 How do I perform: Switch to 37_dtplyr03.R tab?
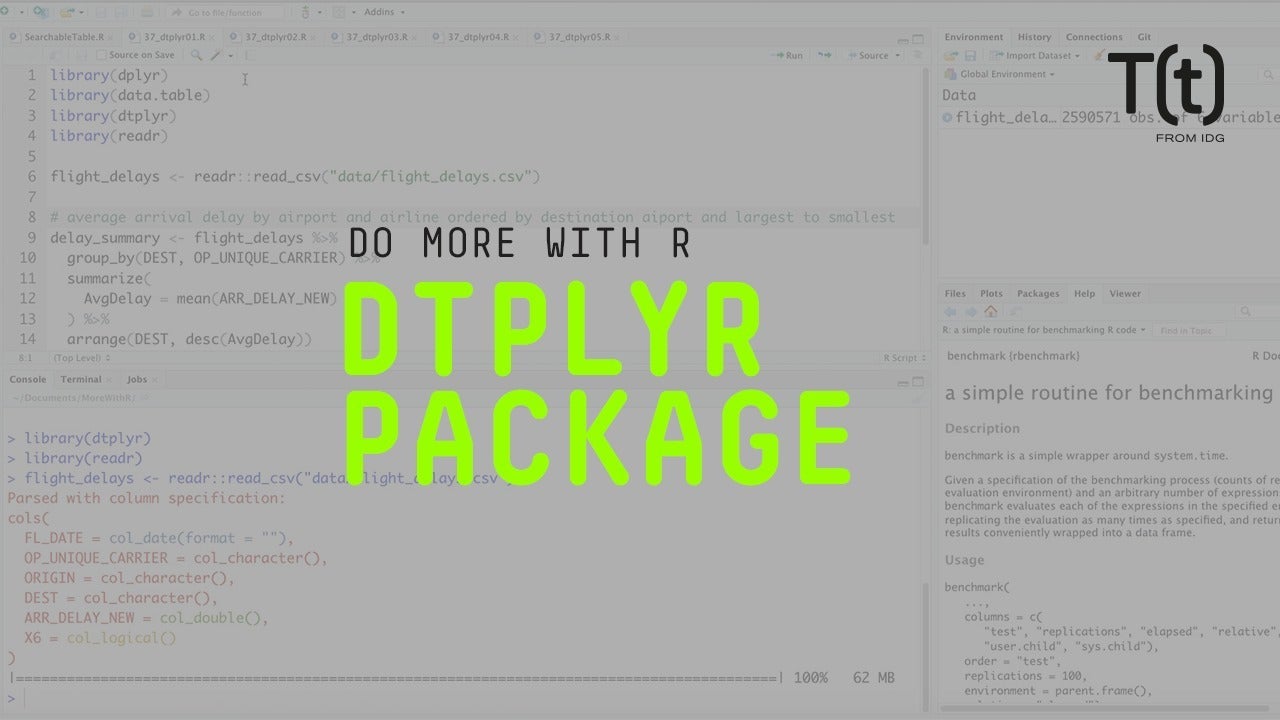376,37
